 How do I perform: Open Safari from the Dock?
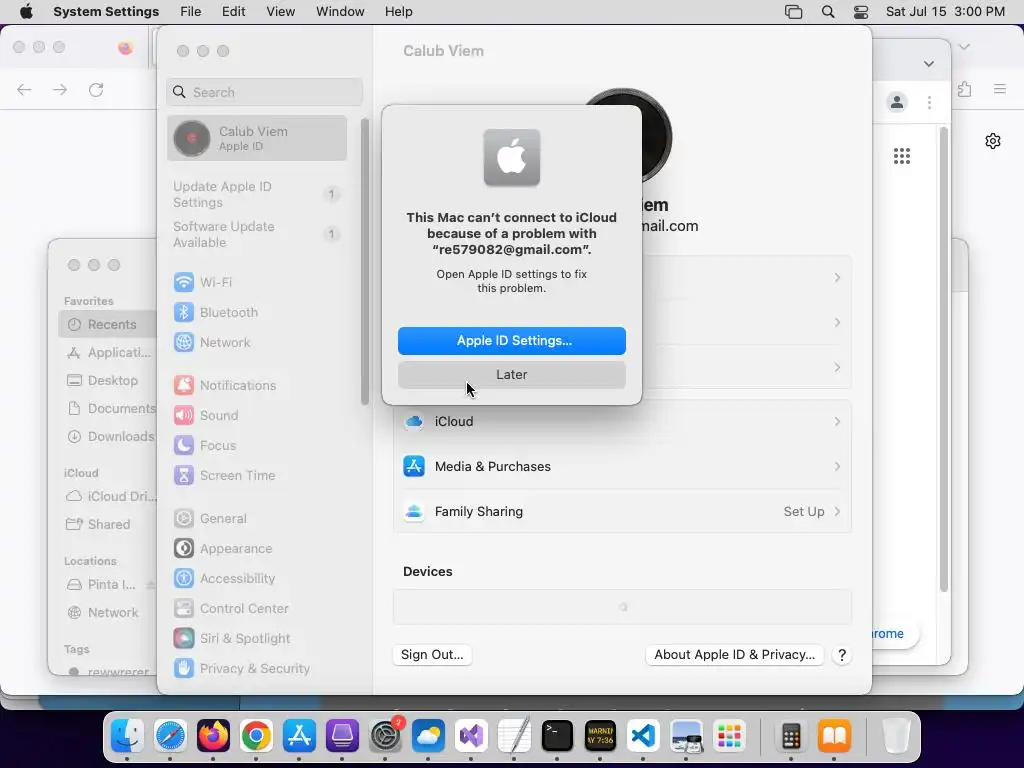click(170, 736)
